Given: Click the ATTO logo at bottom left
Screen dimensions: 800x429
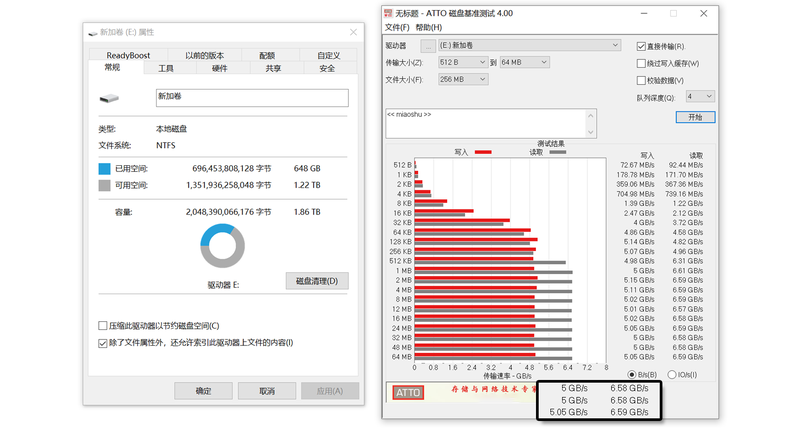Looking at the screenshot, I should [408, 392].
